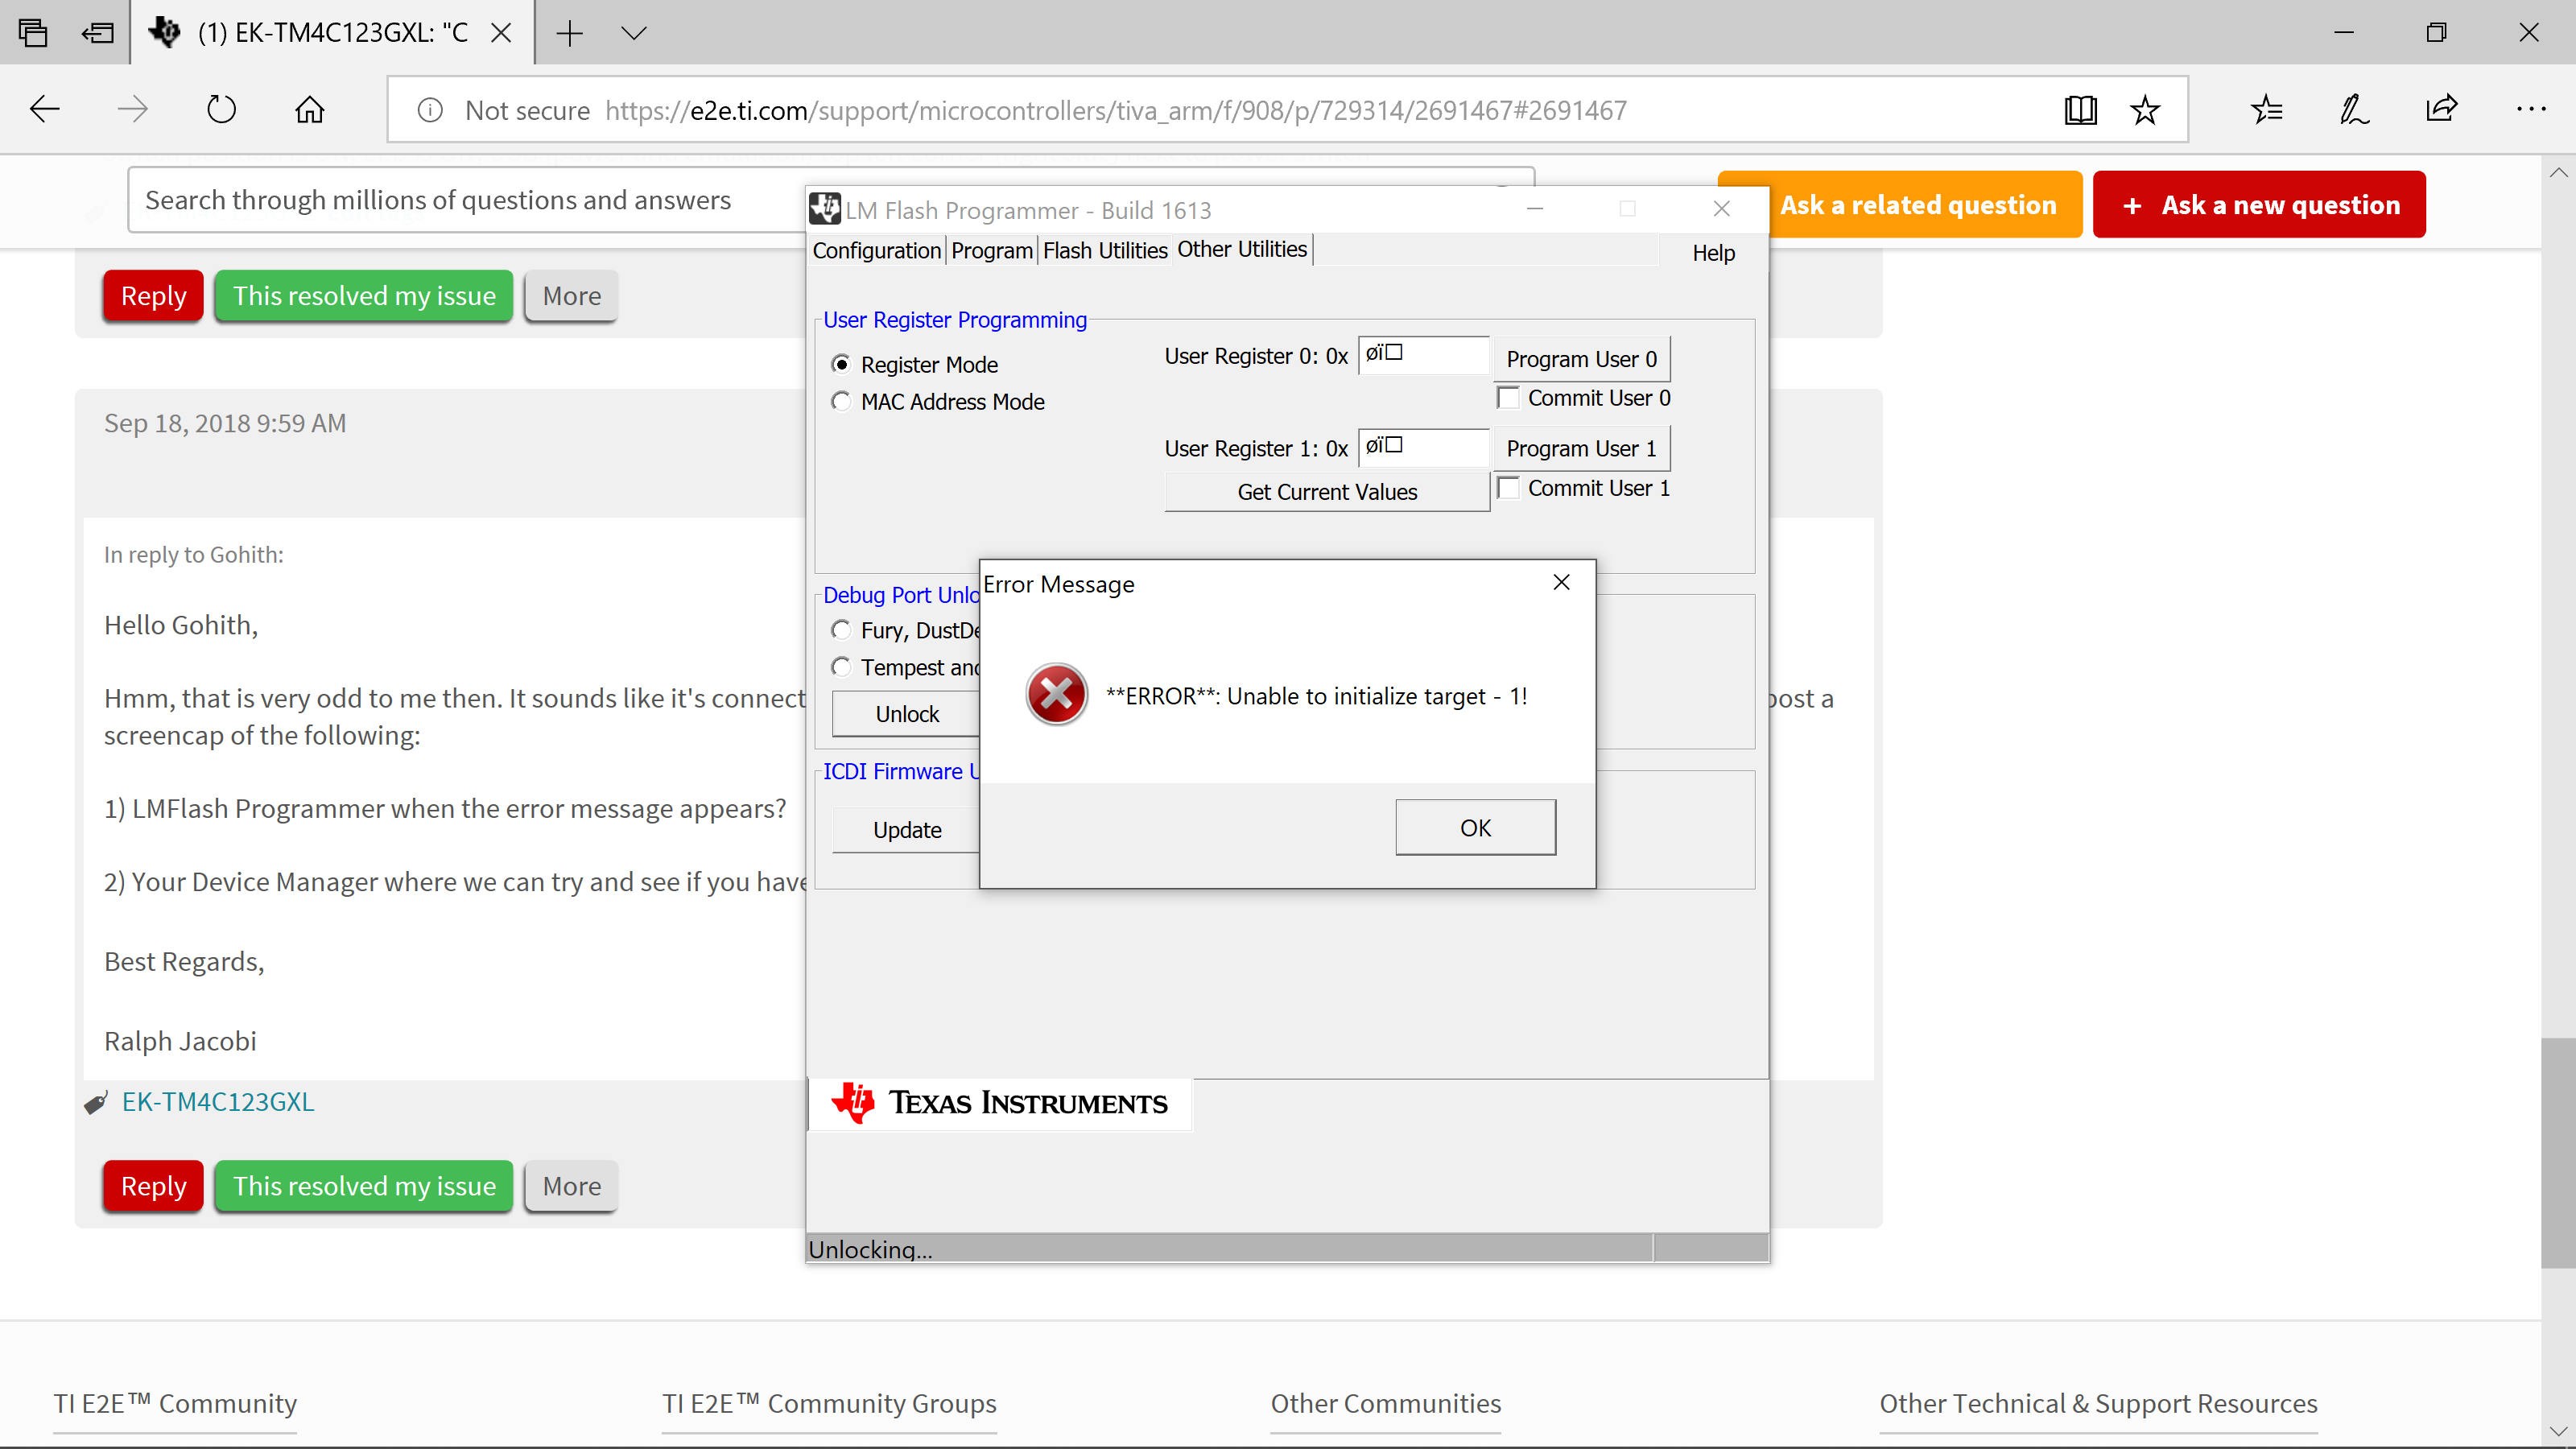
Task: Open the Help menu
Action: click(x=1713, y=252)
